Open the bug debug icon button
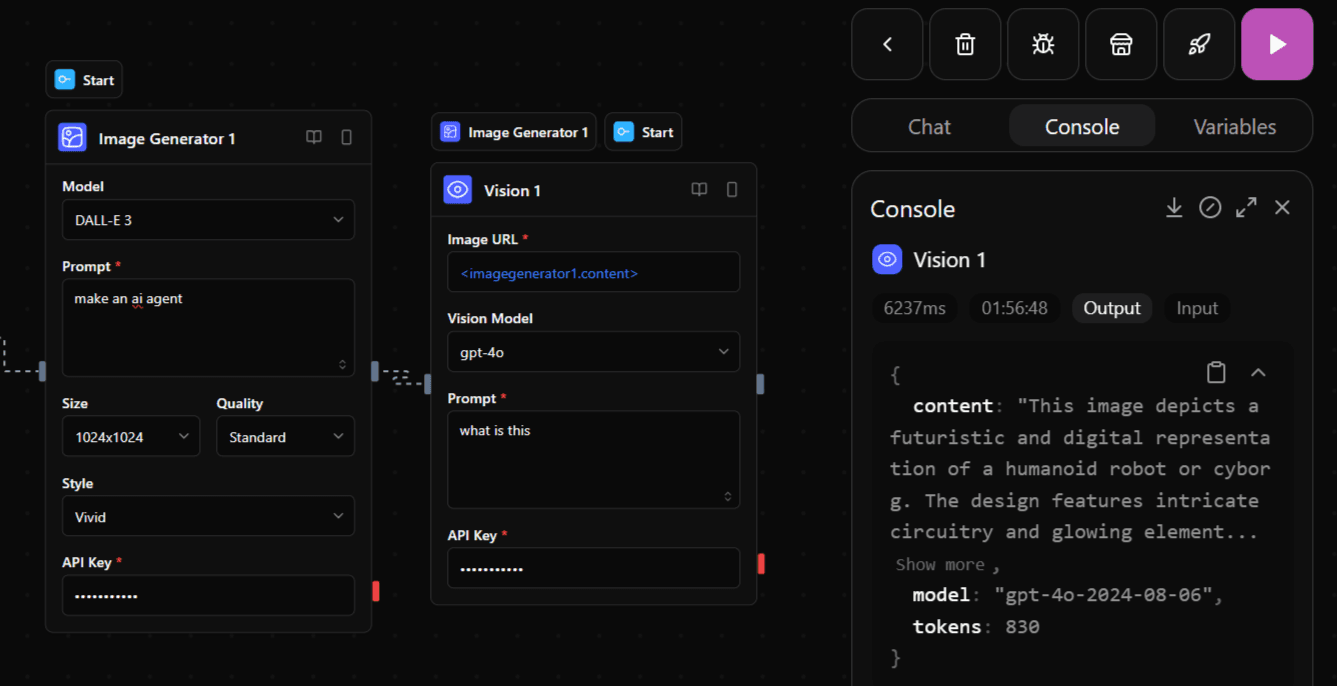1337x686 pixels. tap(1043, 44)
